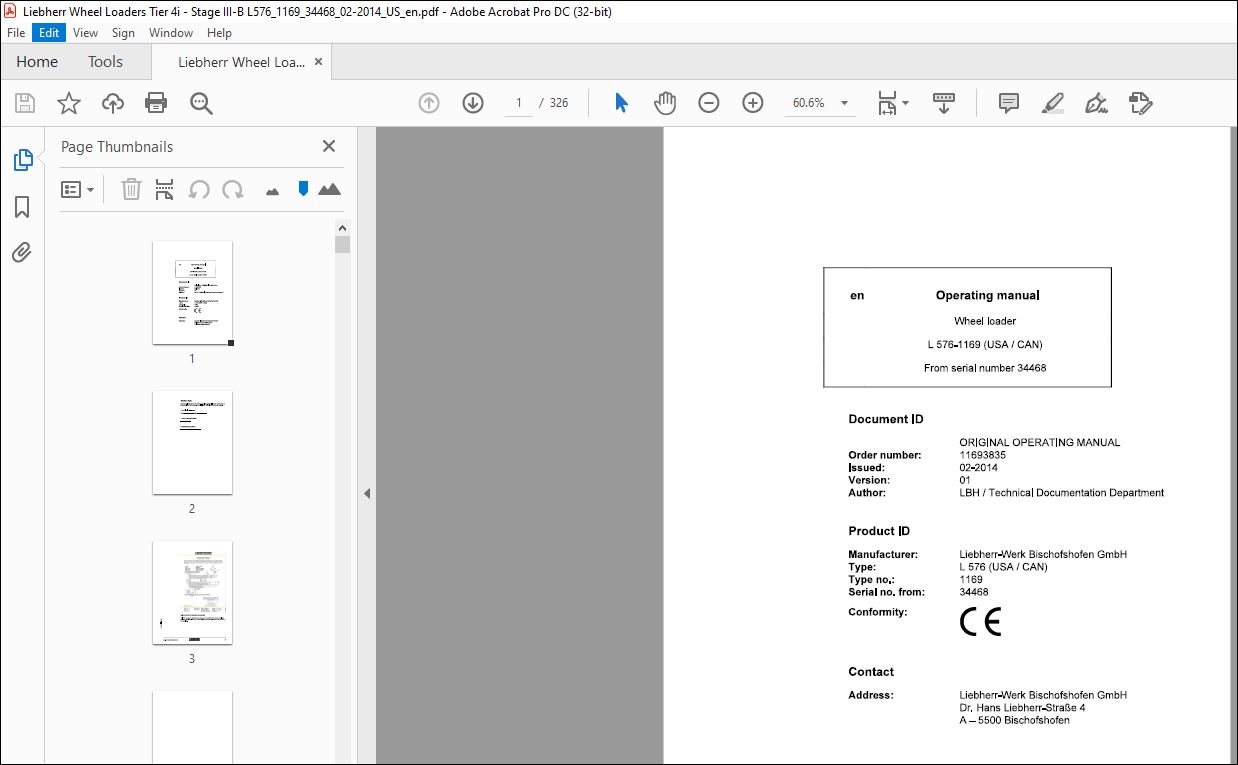Switch to the Tools tab
Image resolution: width=1238 pixels, height=765 pixels.
point(105,62)
